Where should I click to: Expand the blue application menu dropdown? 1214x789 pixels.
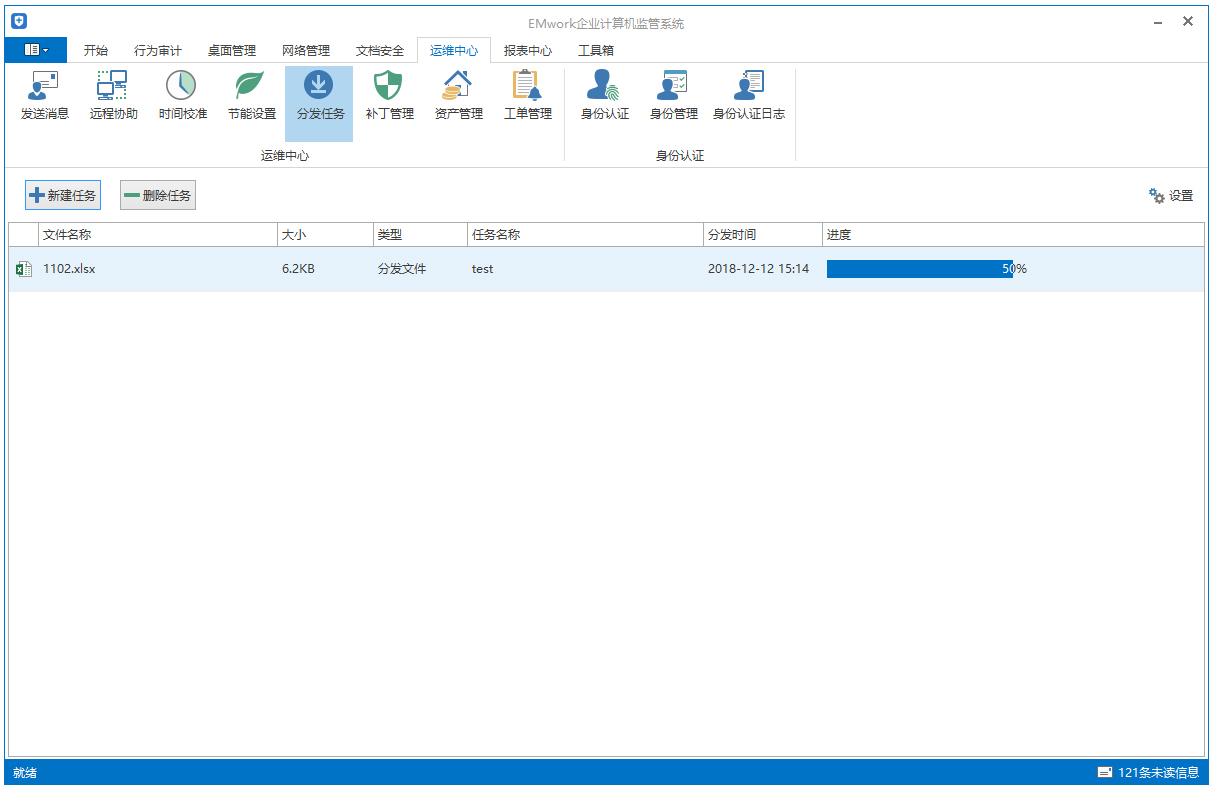point(36,50)
